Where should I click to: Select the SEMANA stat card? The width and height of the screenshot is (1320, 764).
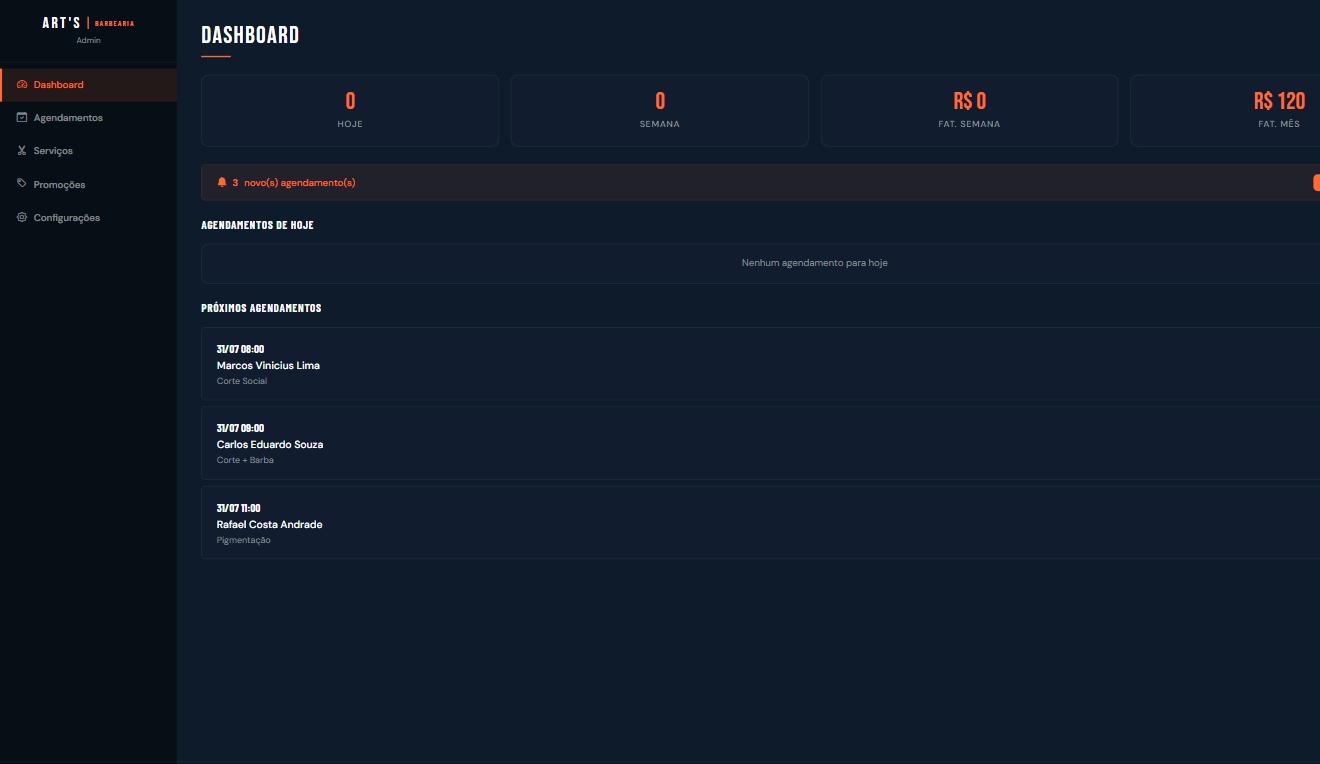[660, 111]
